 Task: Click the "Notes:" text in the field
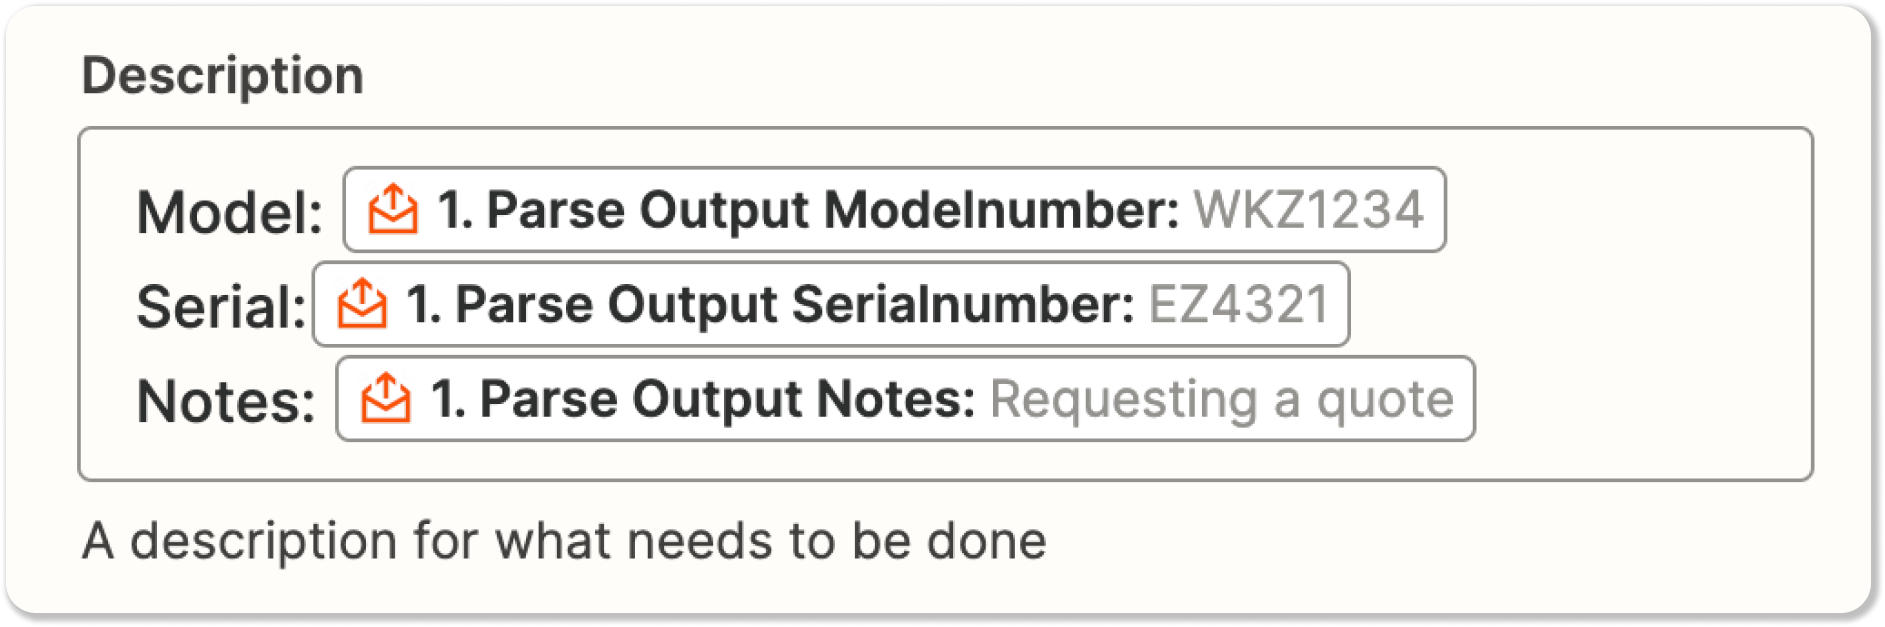point(225,402)
